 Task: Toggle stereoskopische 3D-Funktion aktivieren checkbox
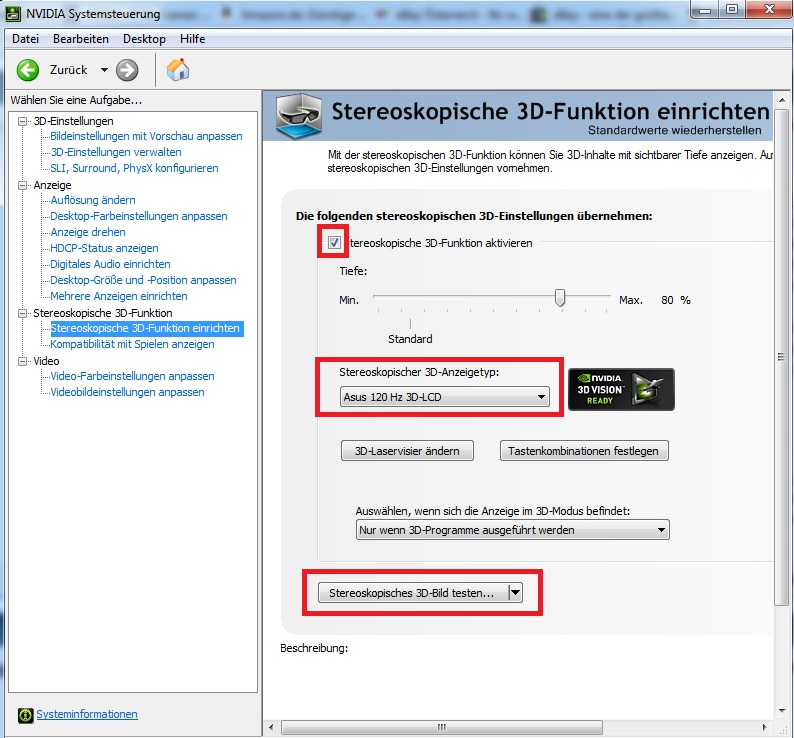(x=334, y=243)
